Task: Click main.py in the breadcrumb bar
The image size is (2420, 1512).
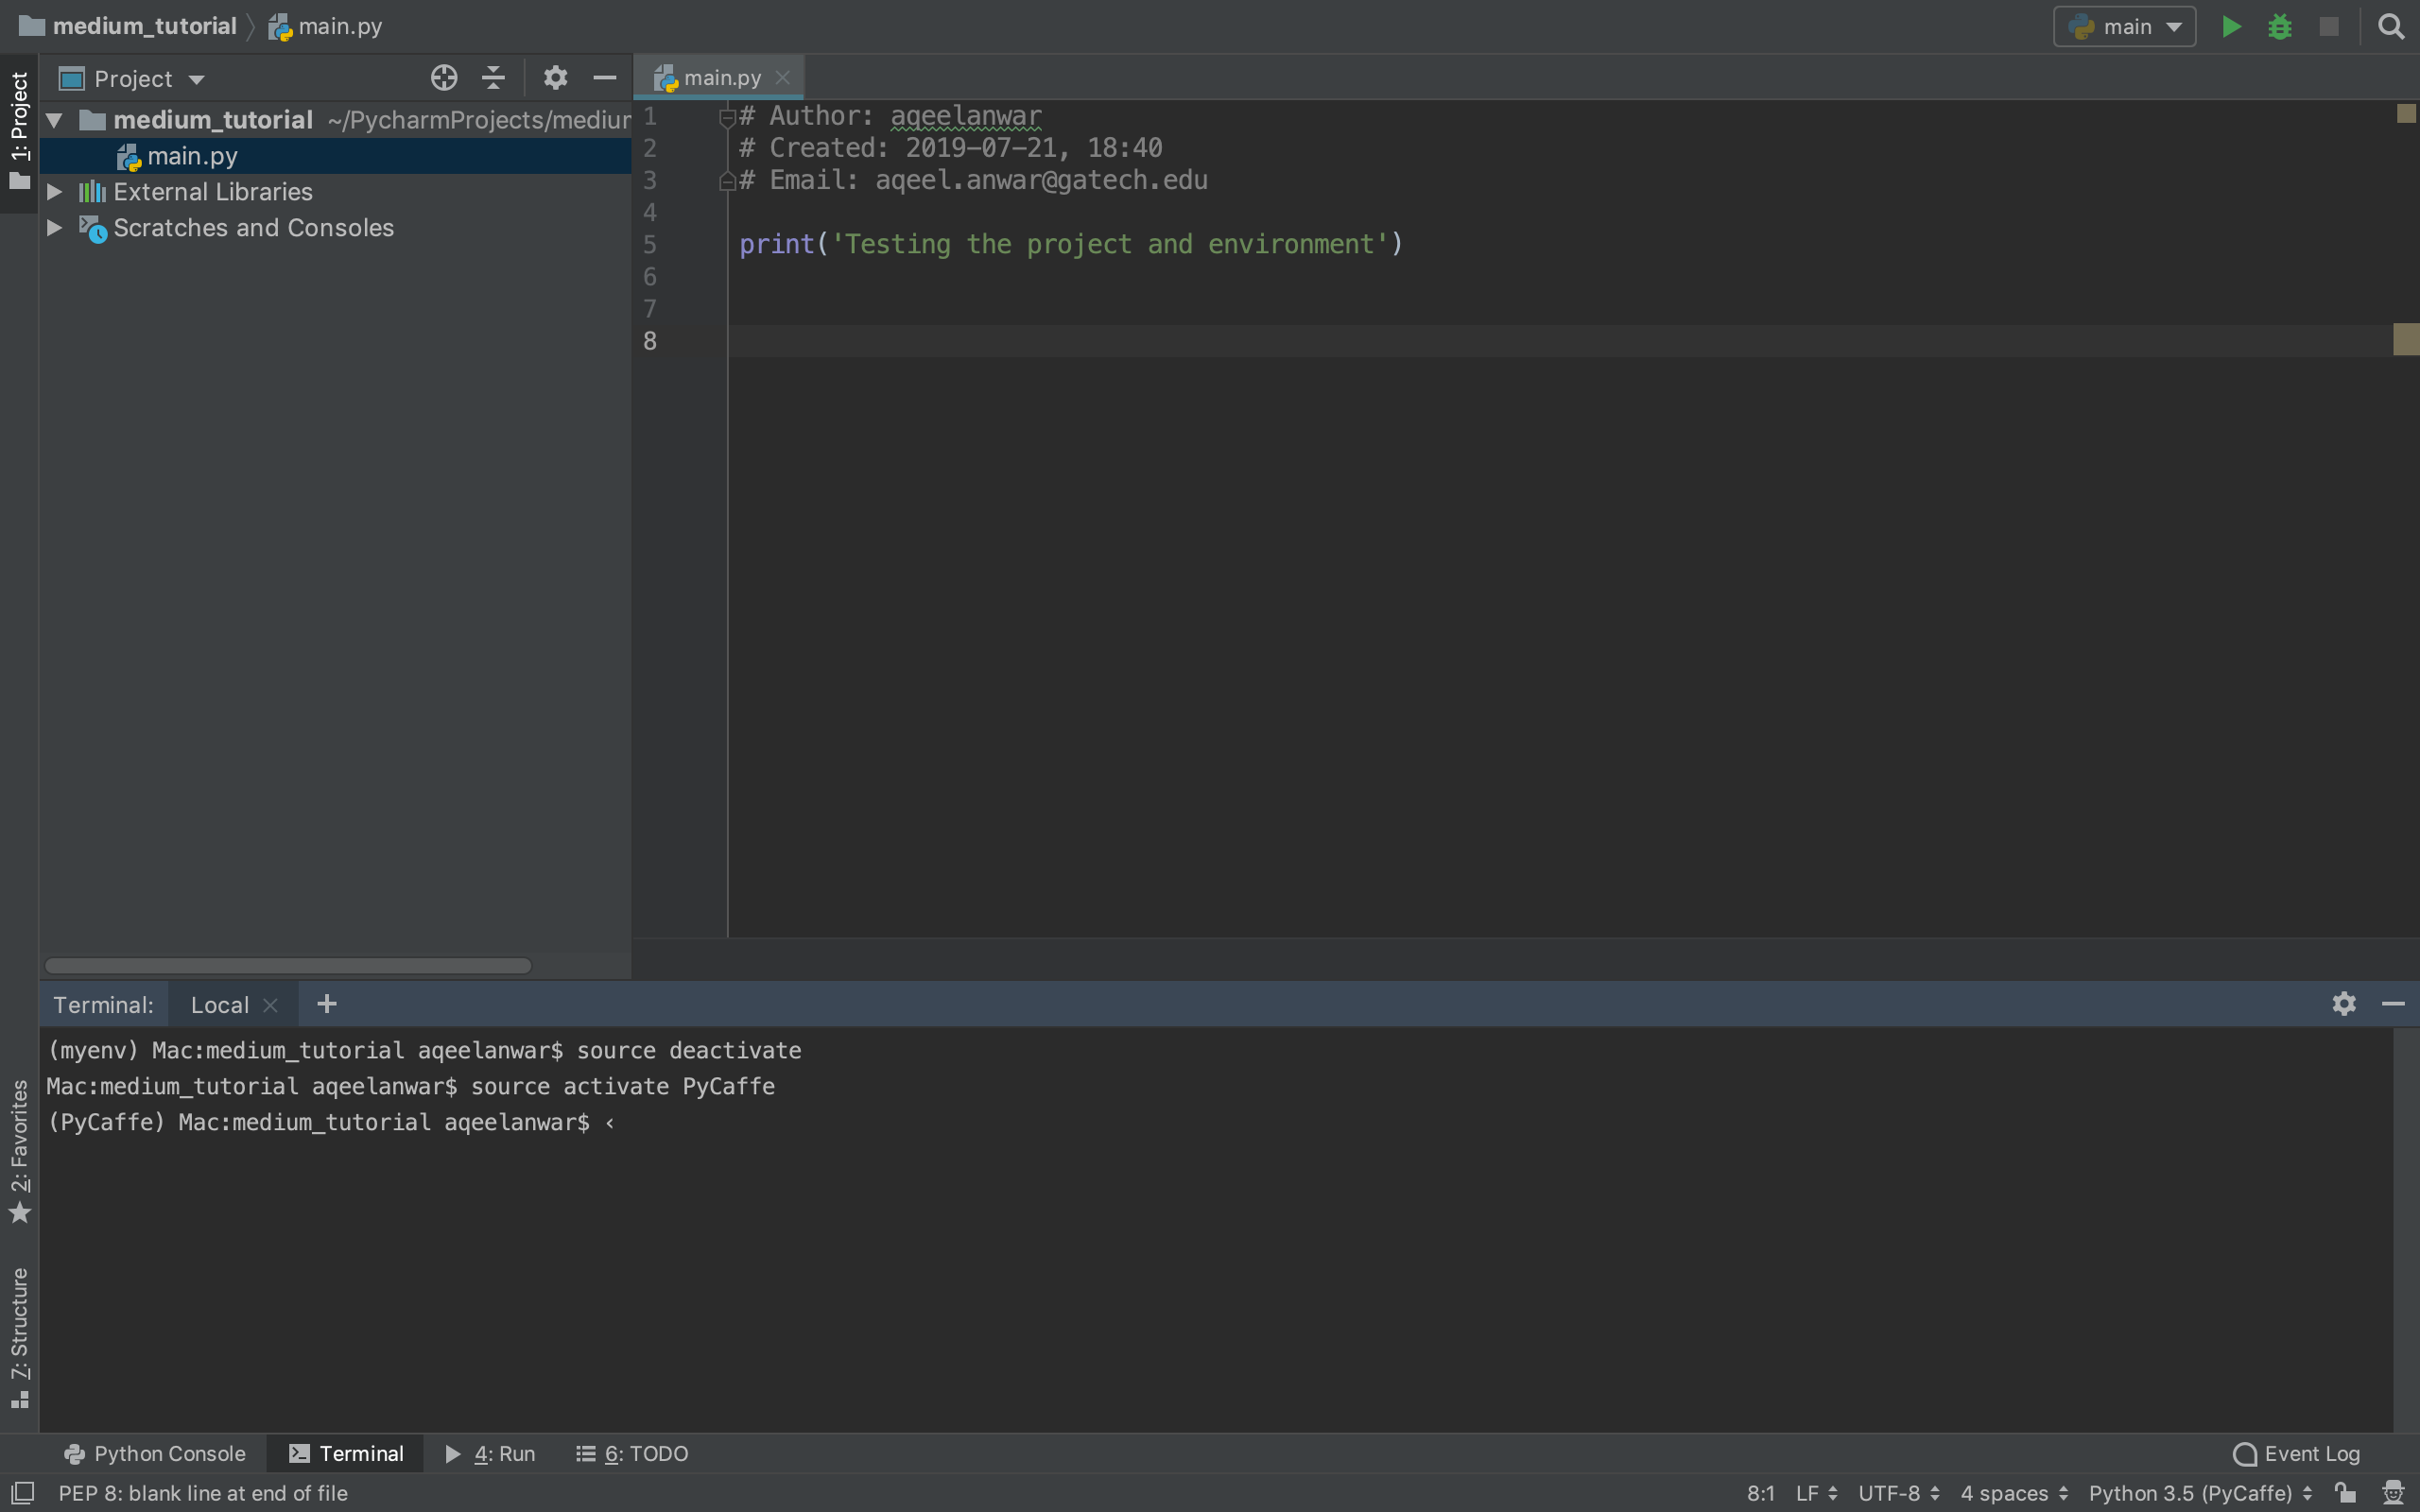Action: pyautogui.click(x=326, y=26)
